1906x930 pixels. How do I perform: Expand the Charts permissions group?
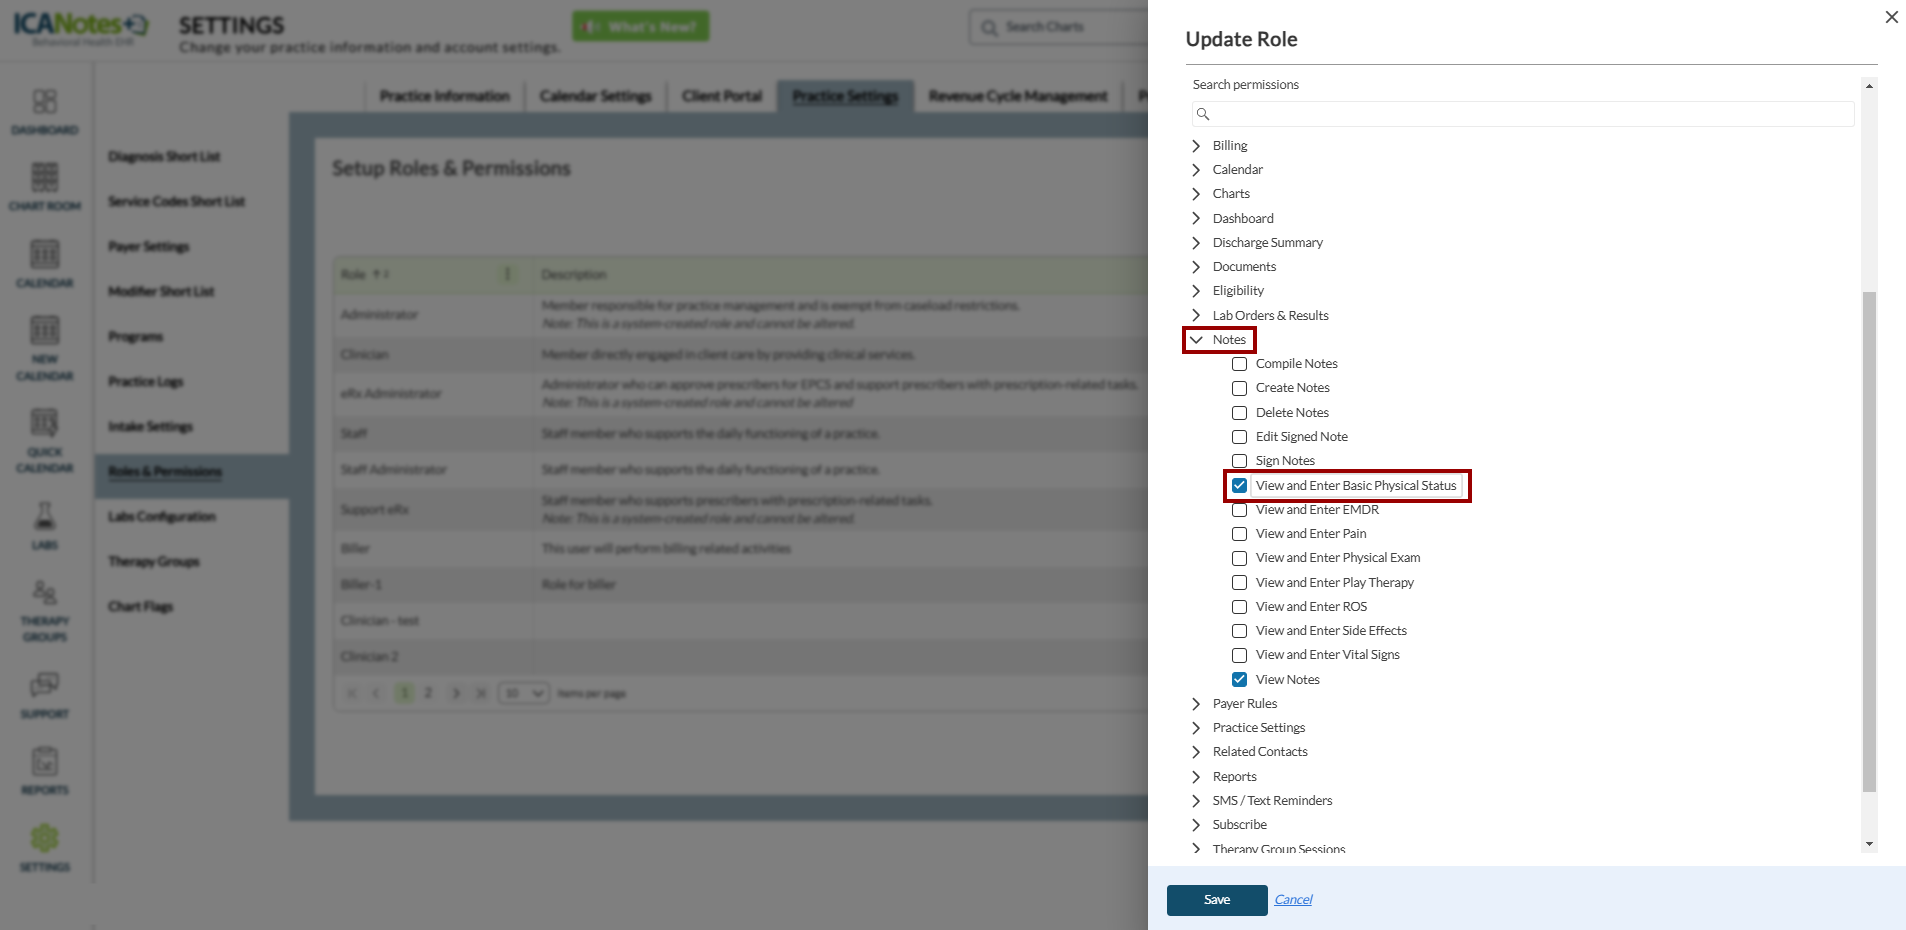click(x=1196, y=194)
